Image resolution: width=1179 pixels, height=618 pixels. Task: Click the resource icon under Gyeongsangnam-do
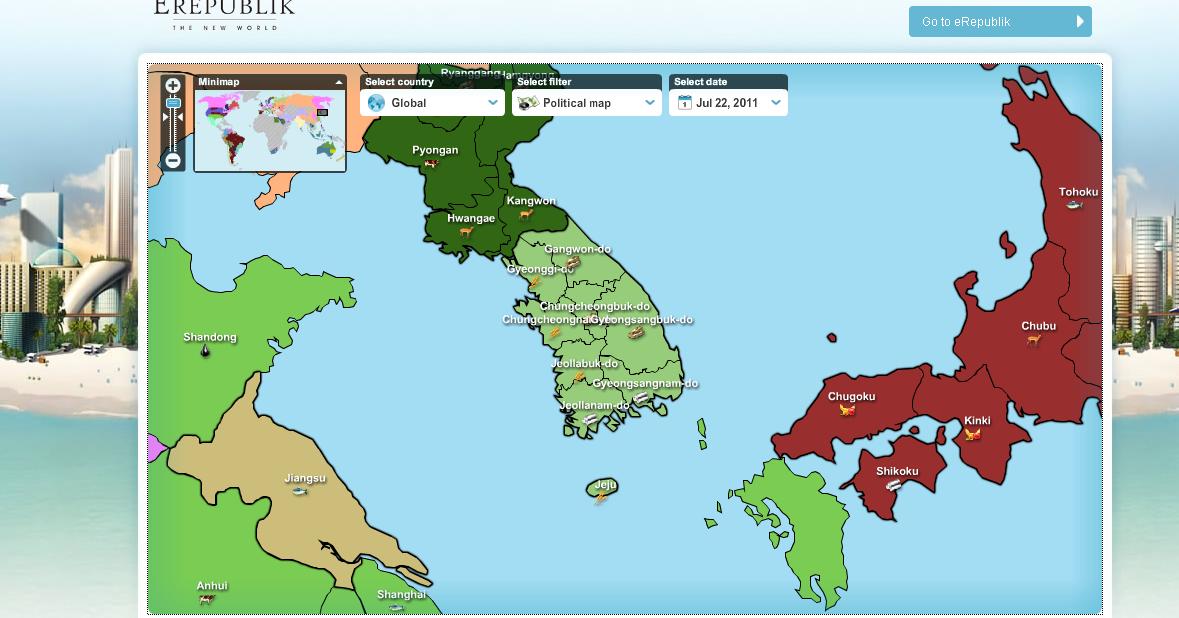click(x=641, y=397)
